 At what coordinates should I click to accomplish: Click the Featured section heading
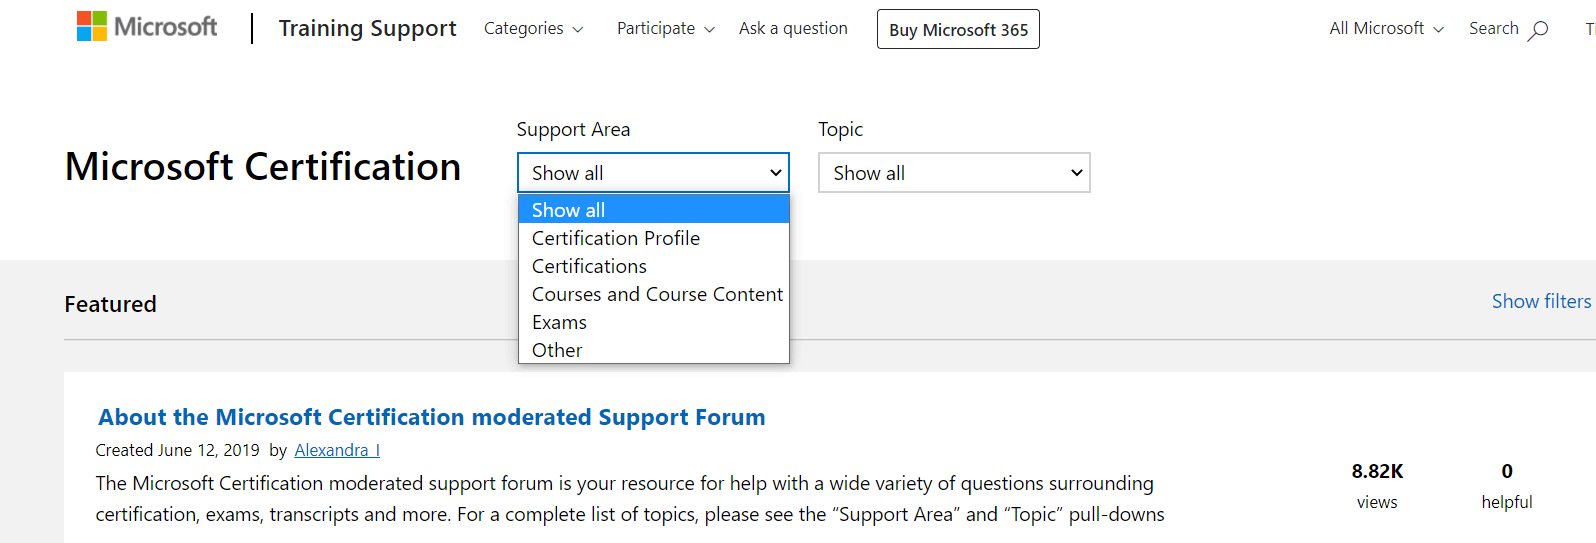[x=110, y=304]
